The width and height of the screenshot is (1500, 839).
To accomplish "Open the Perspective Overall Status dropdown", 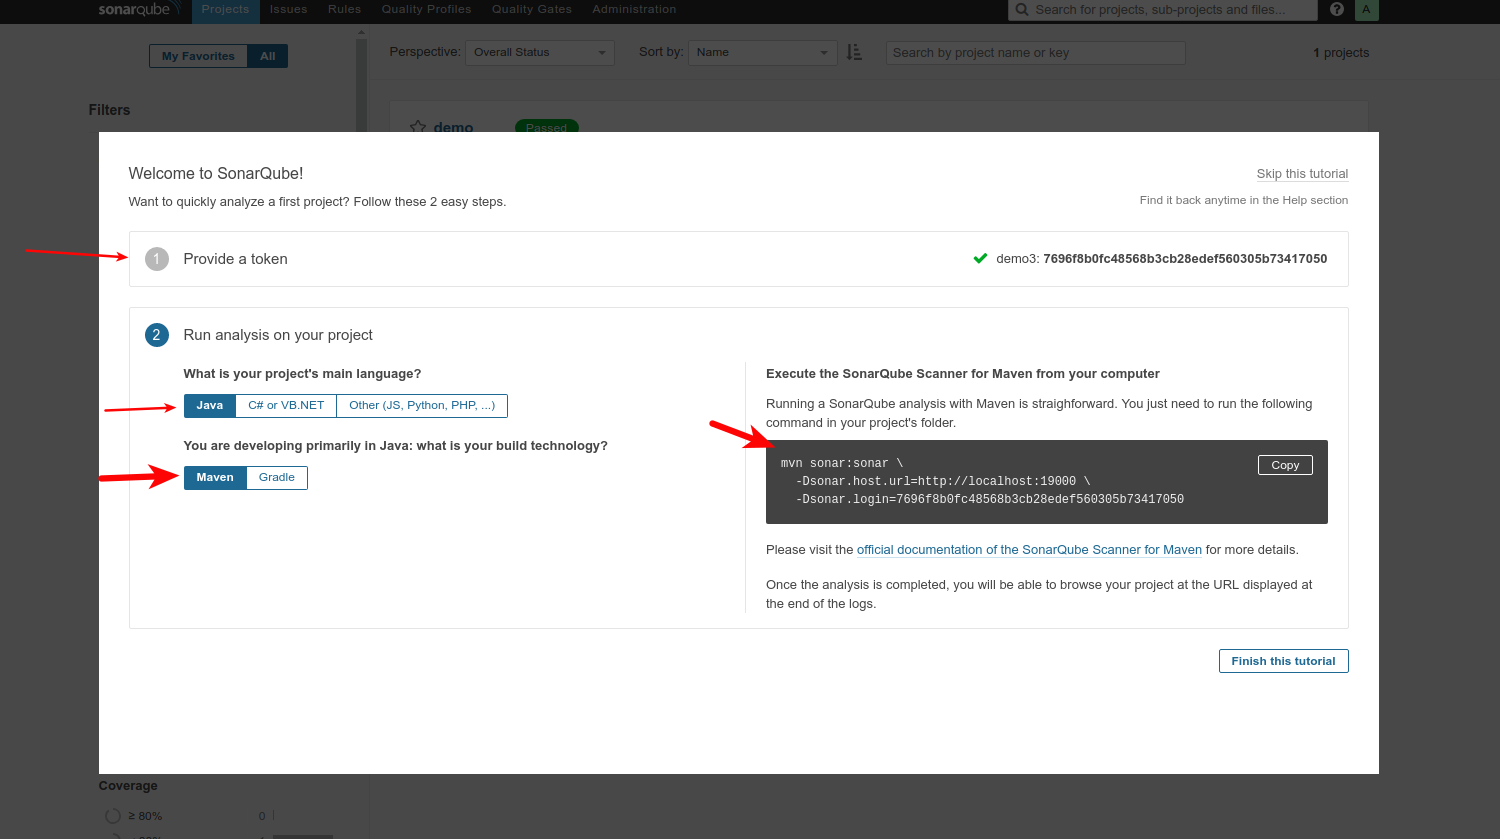I will tap(540, 52).
